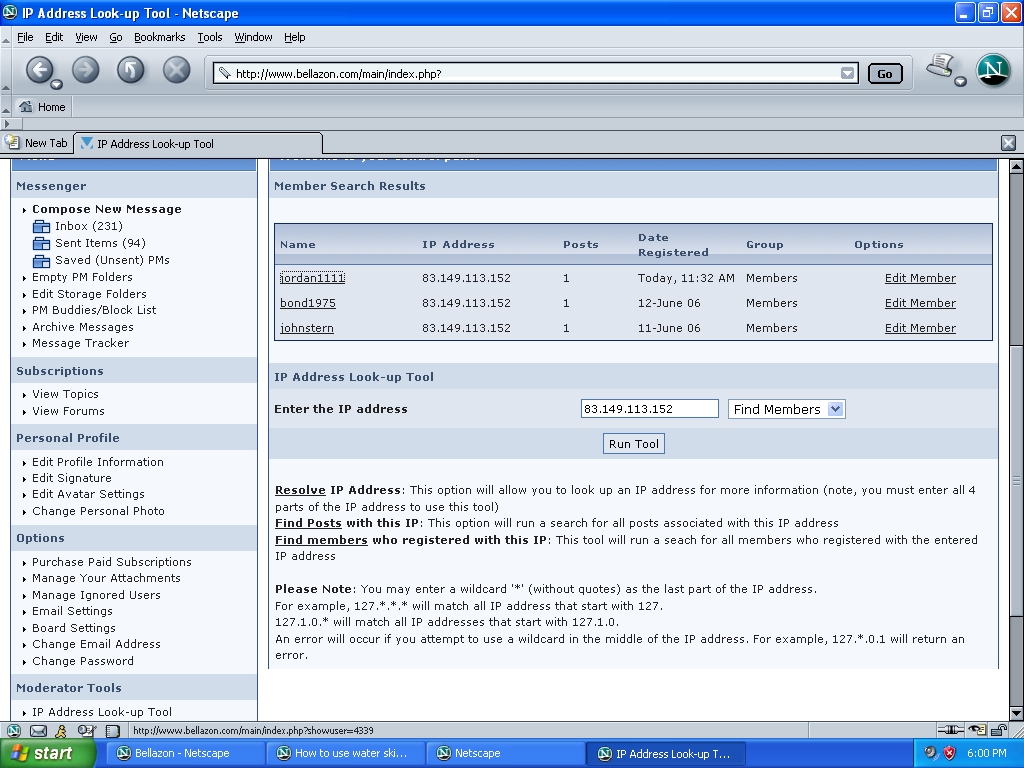Open Mail icon in status bar

point(38,731)
